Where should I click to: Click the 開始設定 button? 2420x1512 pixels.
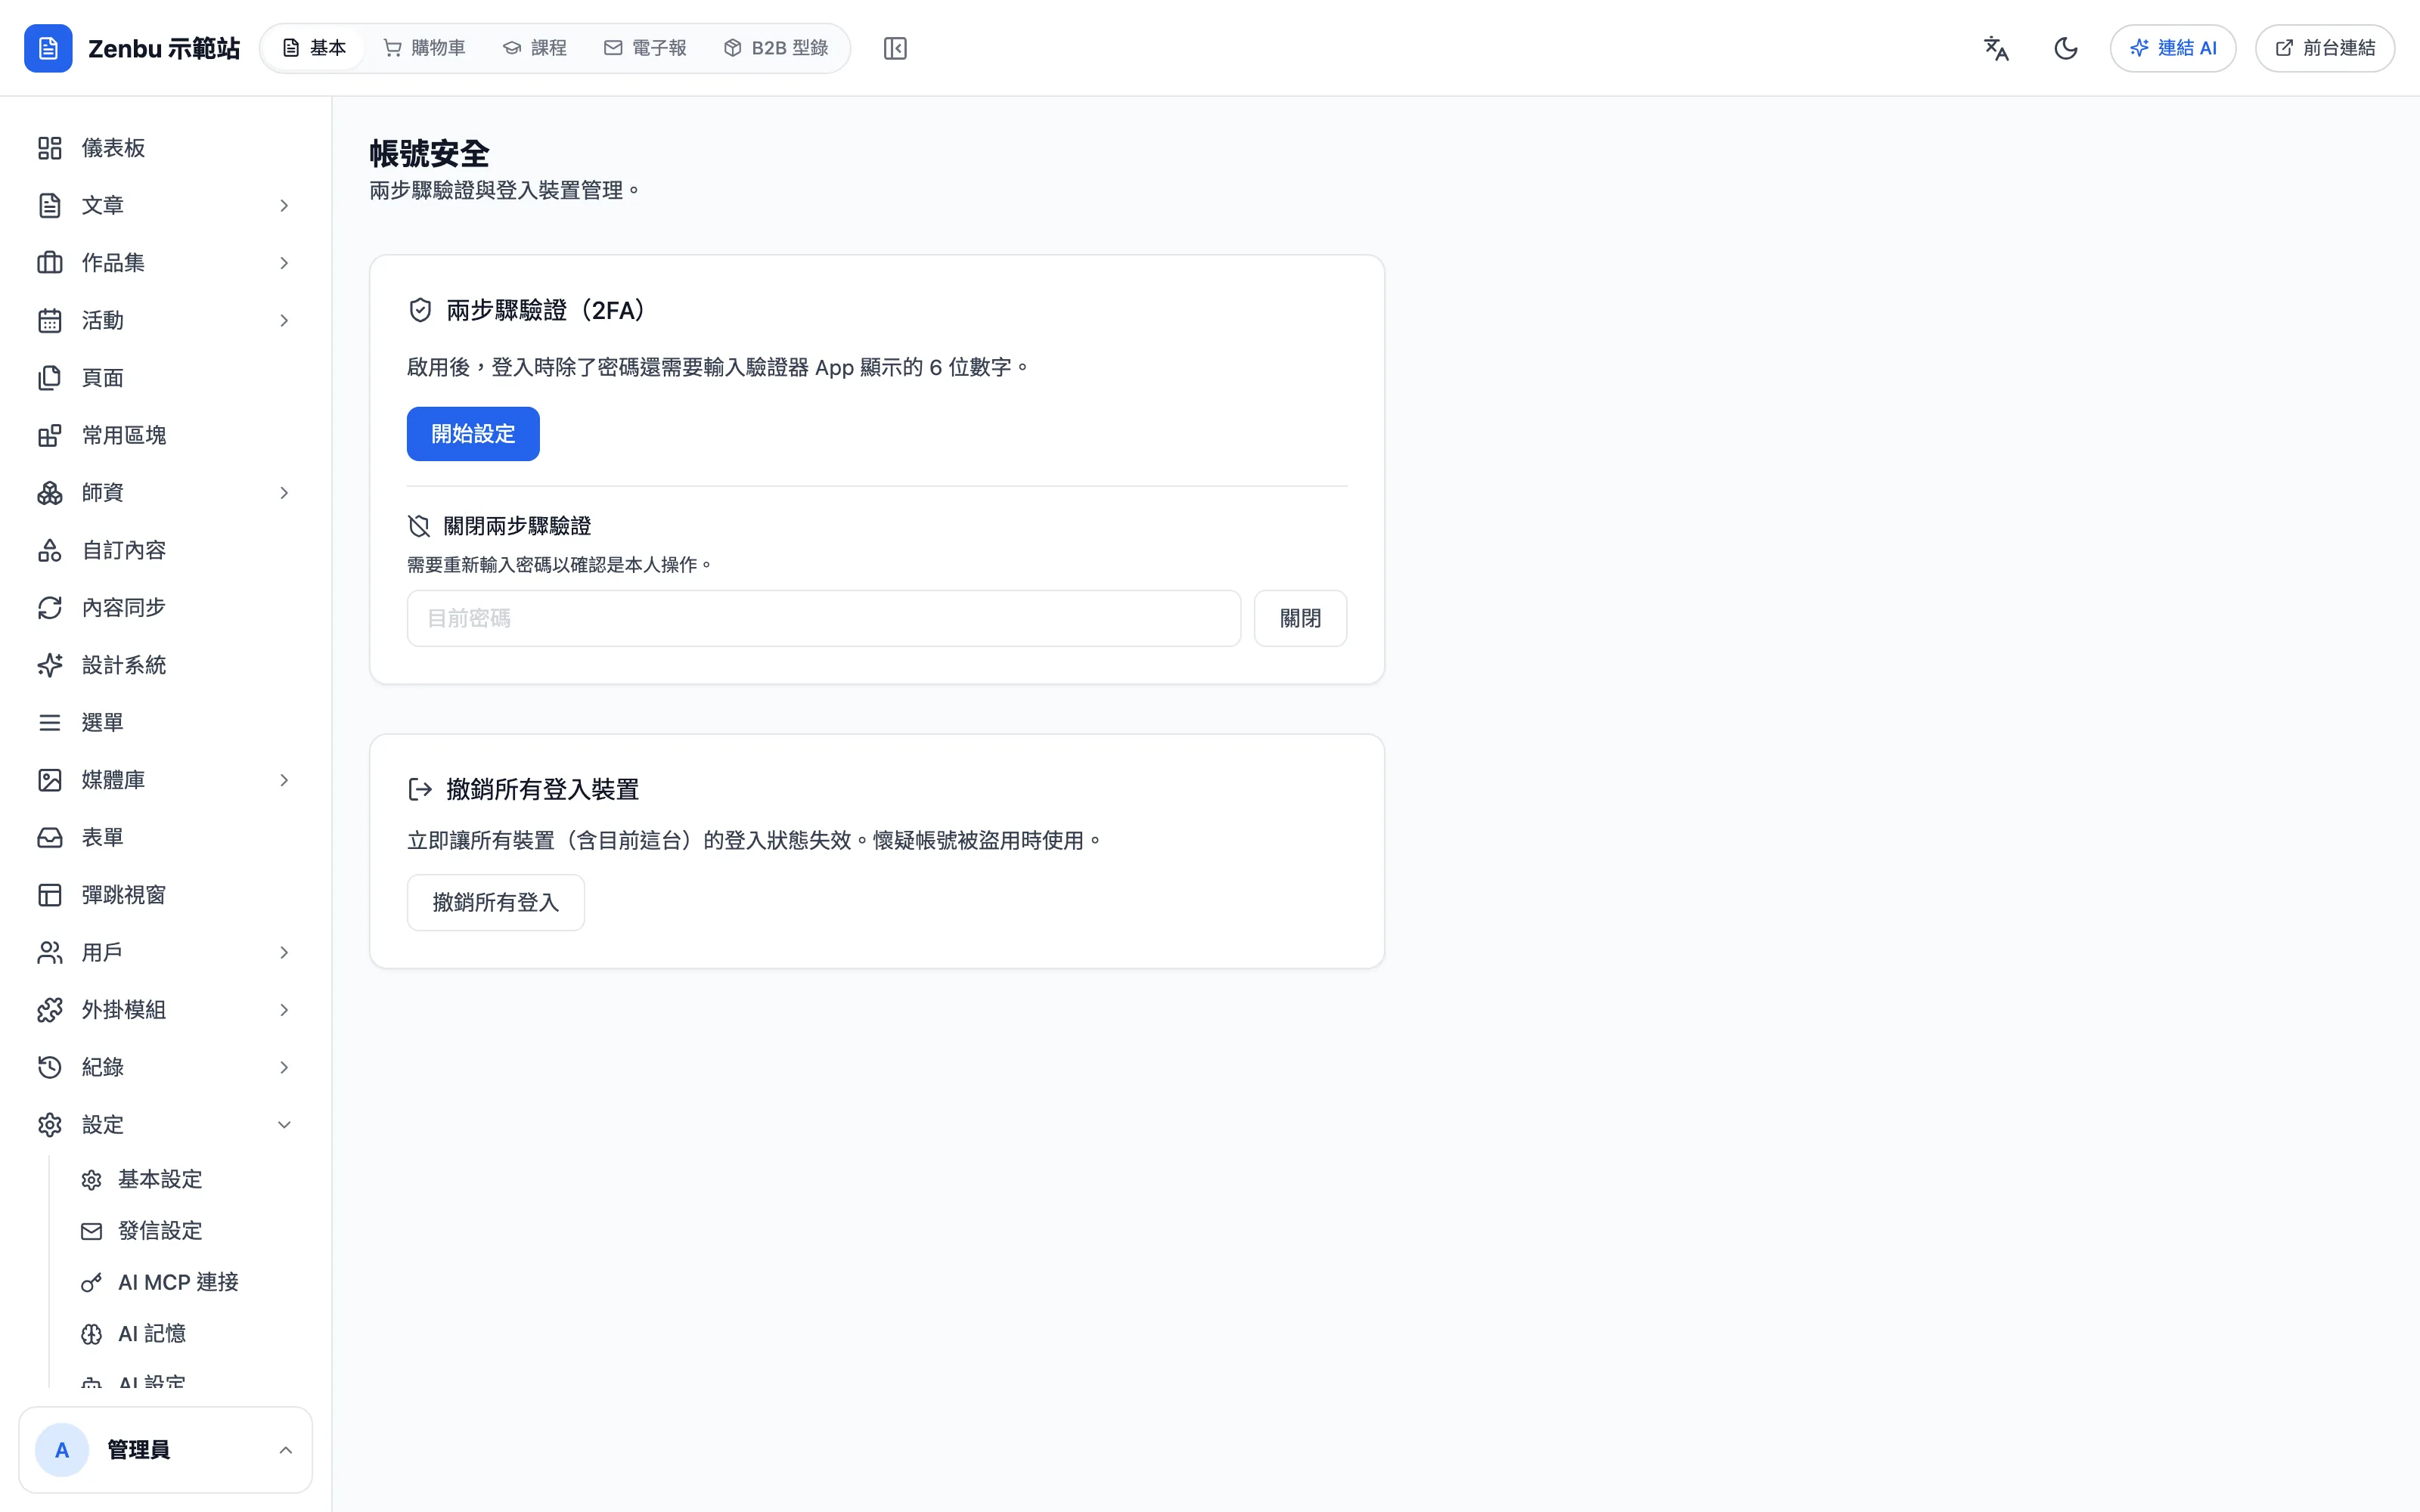(x=473, y=434)
